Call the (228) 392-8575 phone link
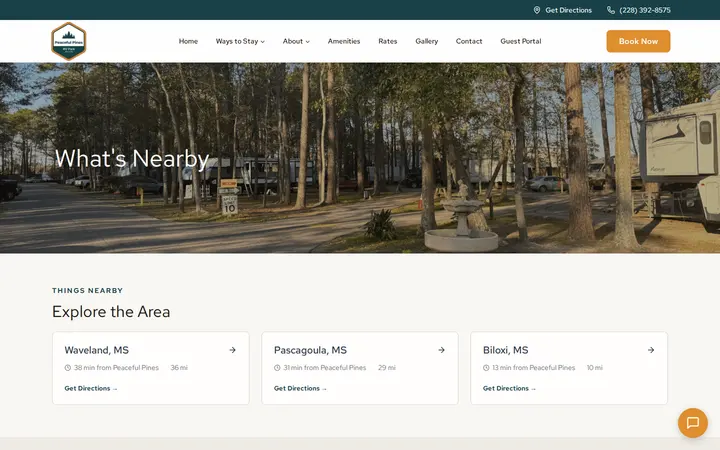 pos(645,10)
